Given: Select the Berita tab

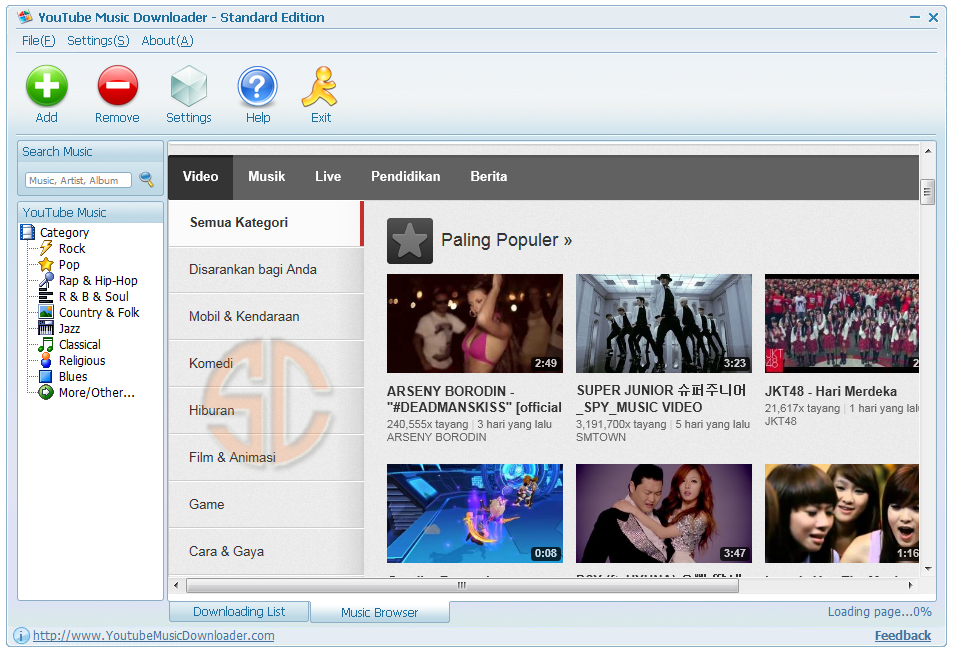Looking at the screenshot, I should coord(489,177).
